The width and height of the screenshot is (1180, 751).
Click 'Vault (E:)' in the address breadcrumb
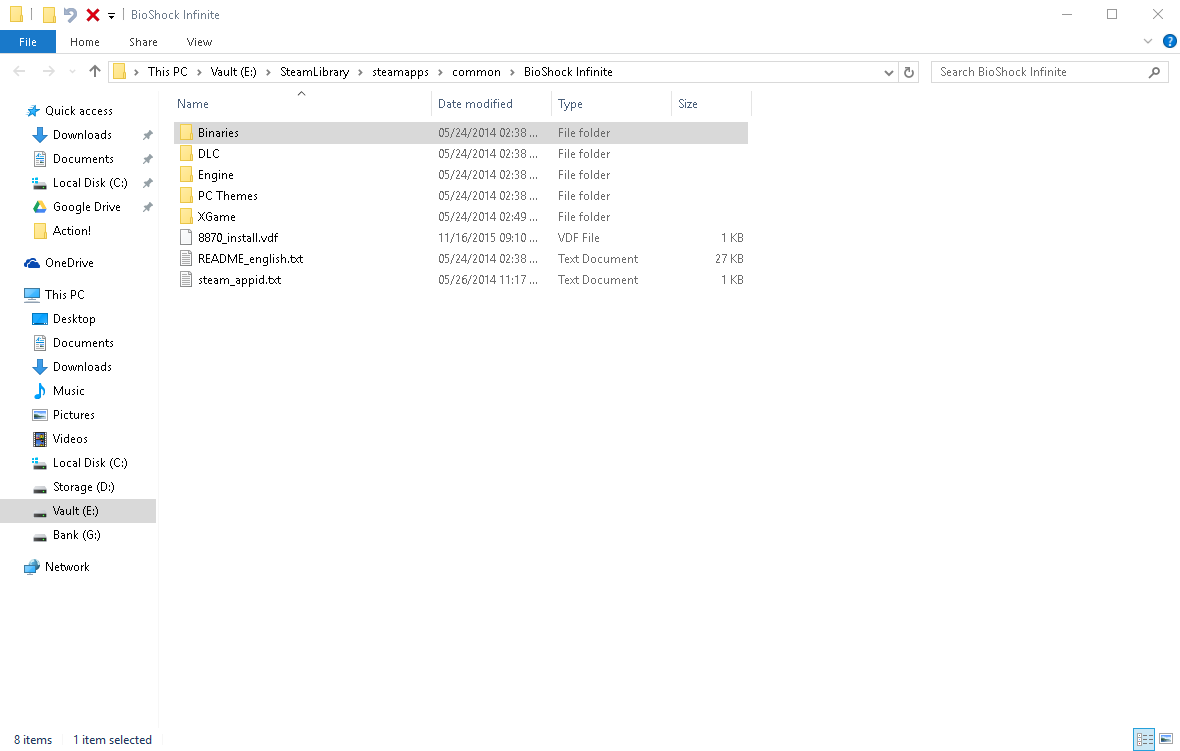click(233, 72)
